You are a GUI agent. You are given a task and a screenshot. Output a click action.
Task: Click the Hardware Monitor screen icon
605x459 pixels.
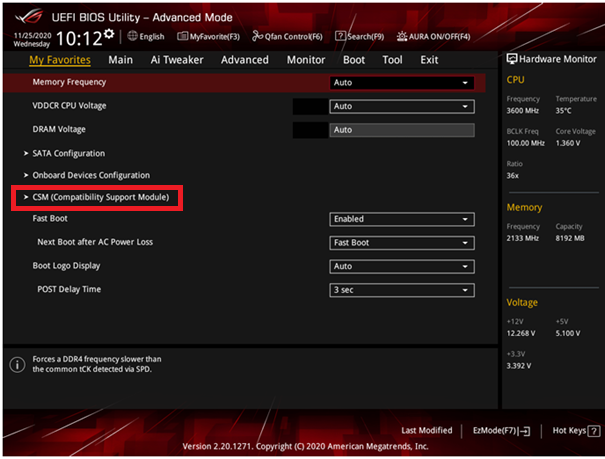512,59
